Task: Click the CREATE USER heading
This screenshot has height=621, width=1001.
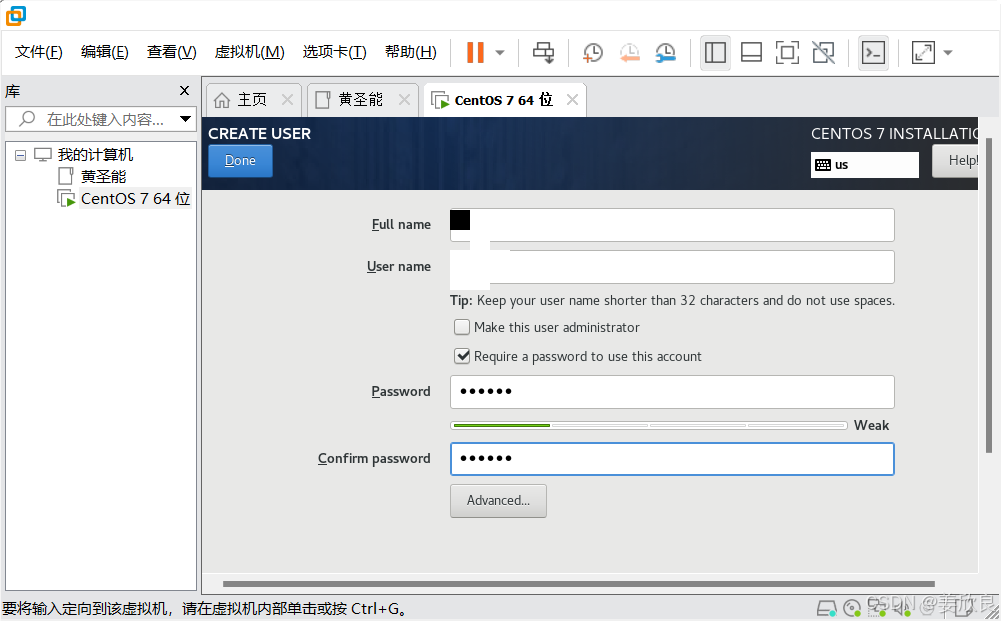Action: click(x=259, y=133)
